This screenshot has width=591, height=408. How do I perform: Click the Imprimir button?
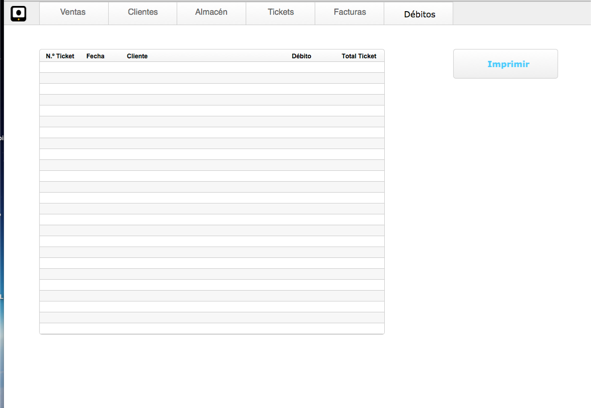505,64
